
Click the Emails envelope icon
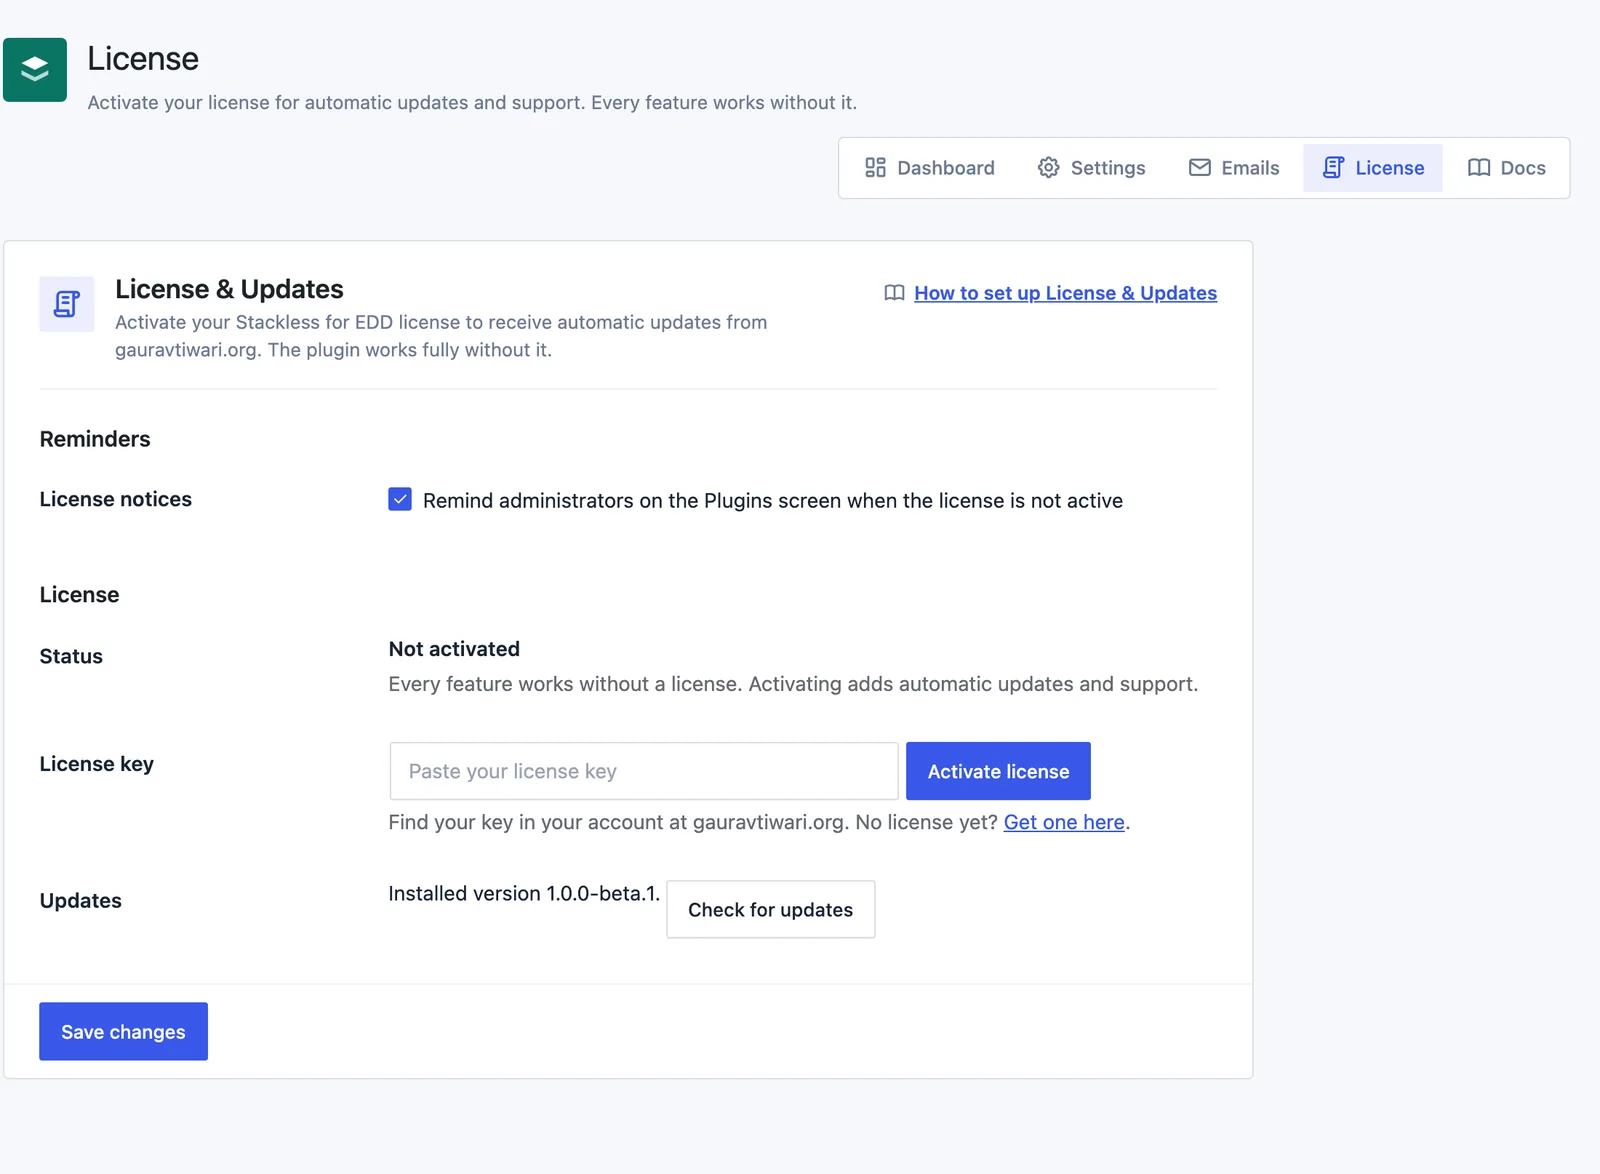[1199, 168]
